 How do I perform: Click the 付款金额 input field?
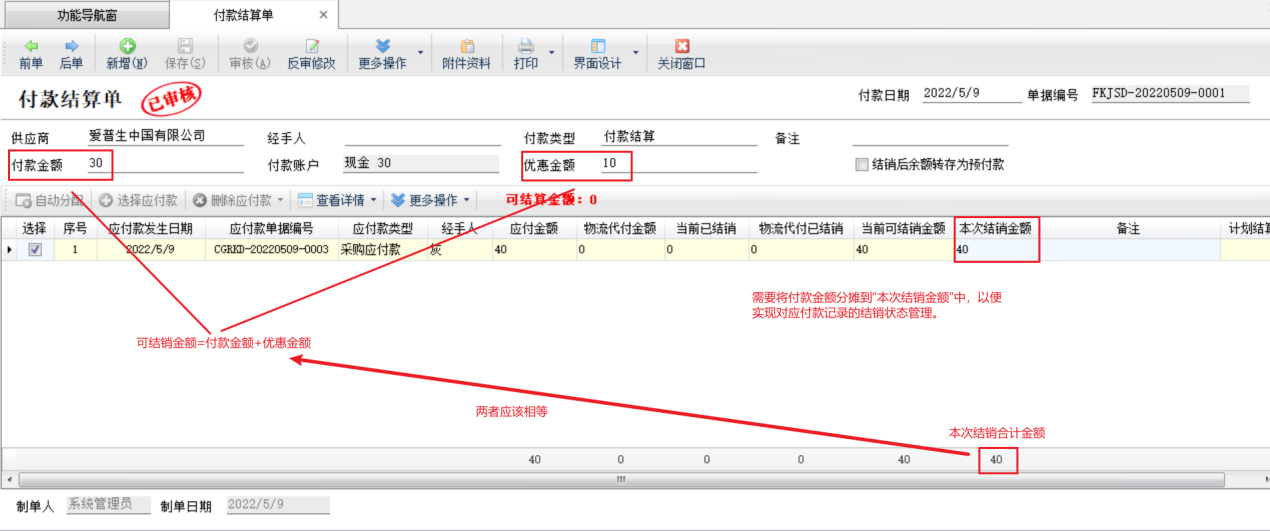pos(165,164)
